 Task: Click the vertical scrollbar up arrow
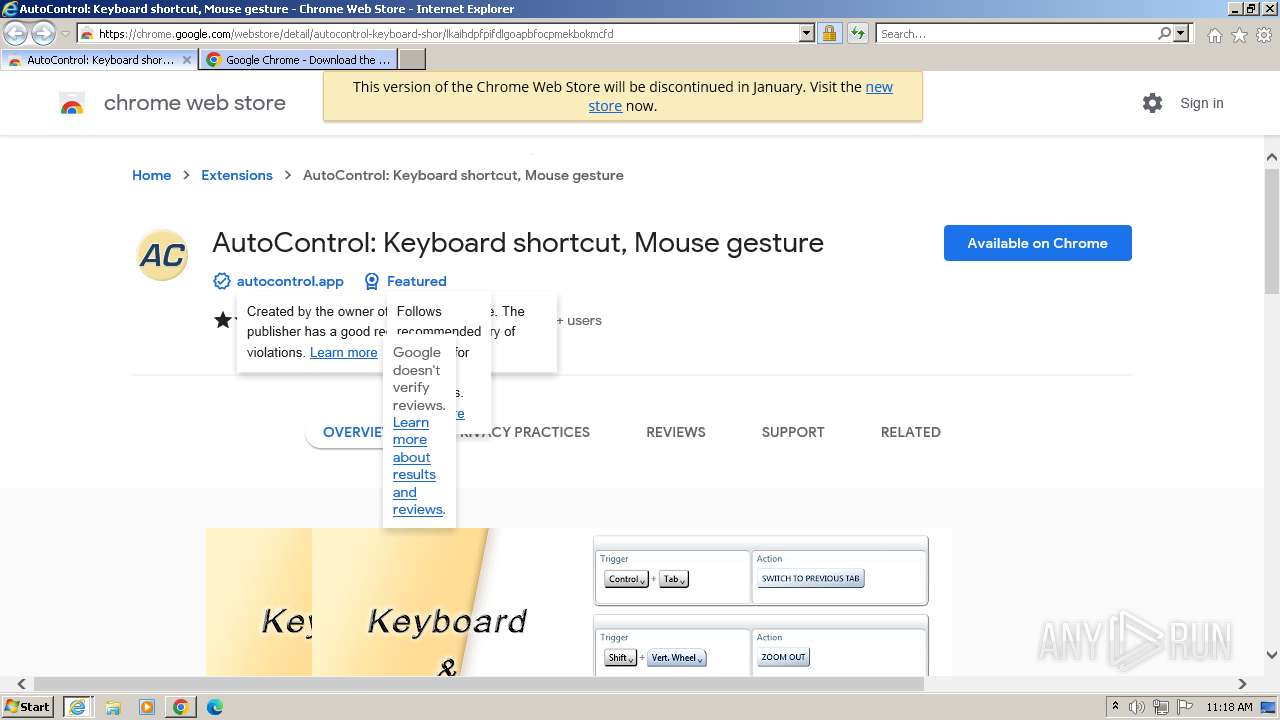(x=1272, y=157)
